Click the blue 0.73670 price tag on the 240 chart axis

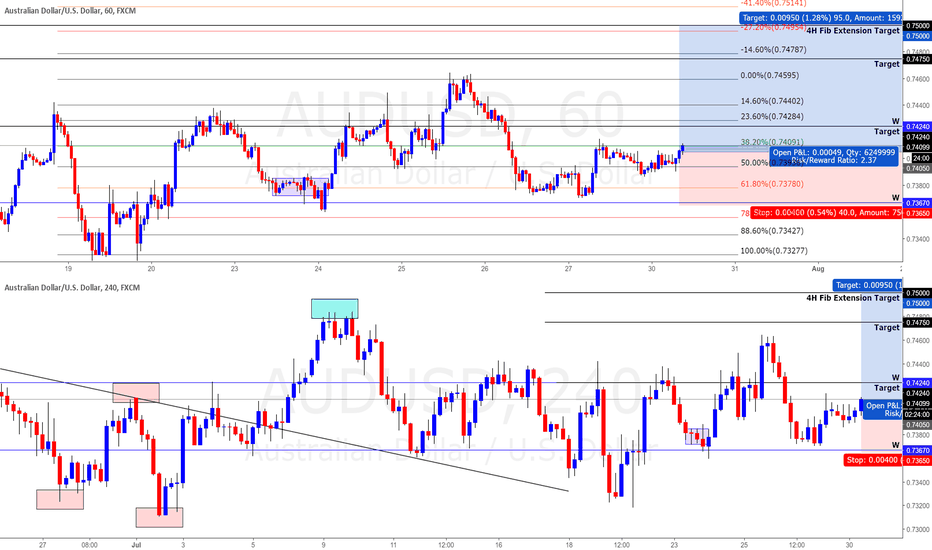coord(917,451)
